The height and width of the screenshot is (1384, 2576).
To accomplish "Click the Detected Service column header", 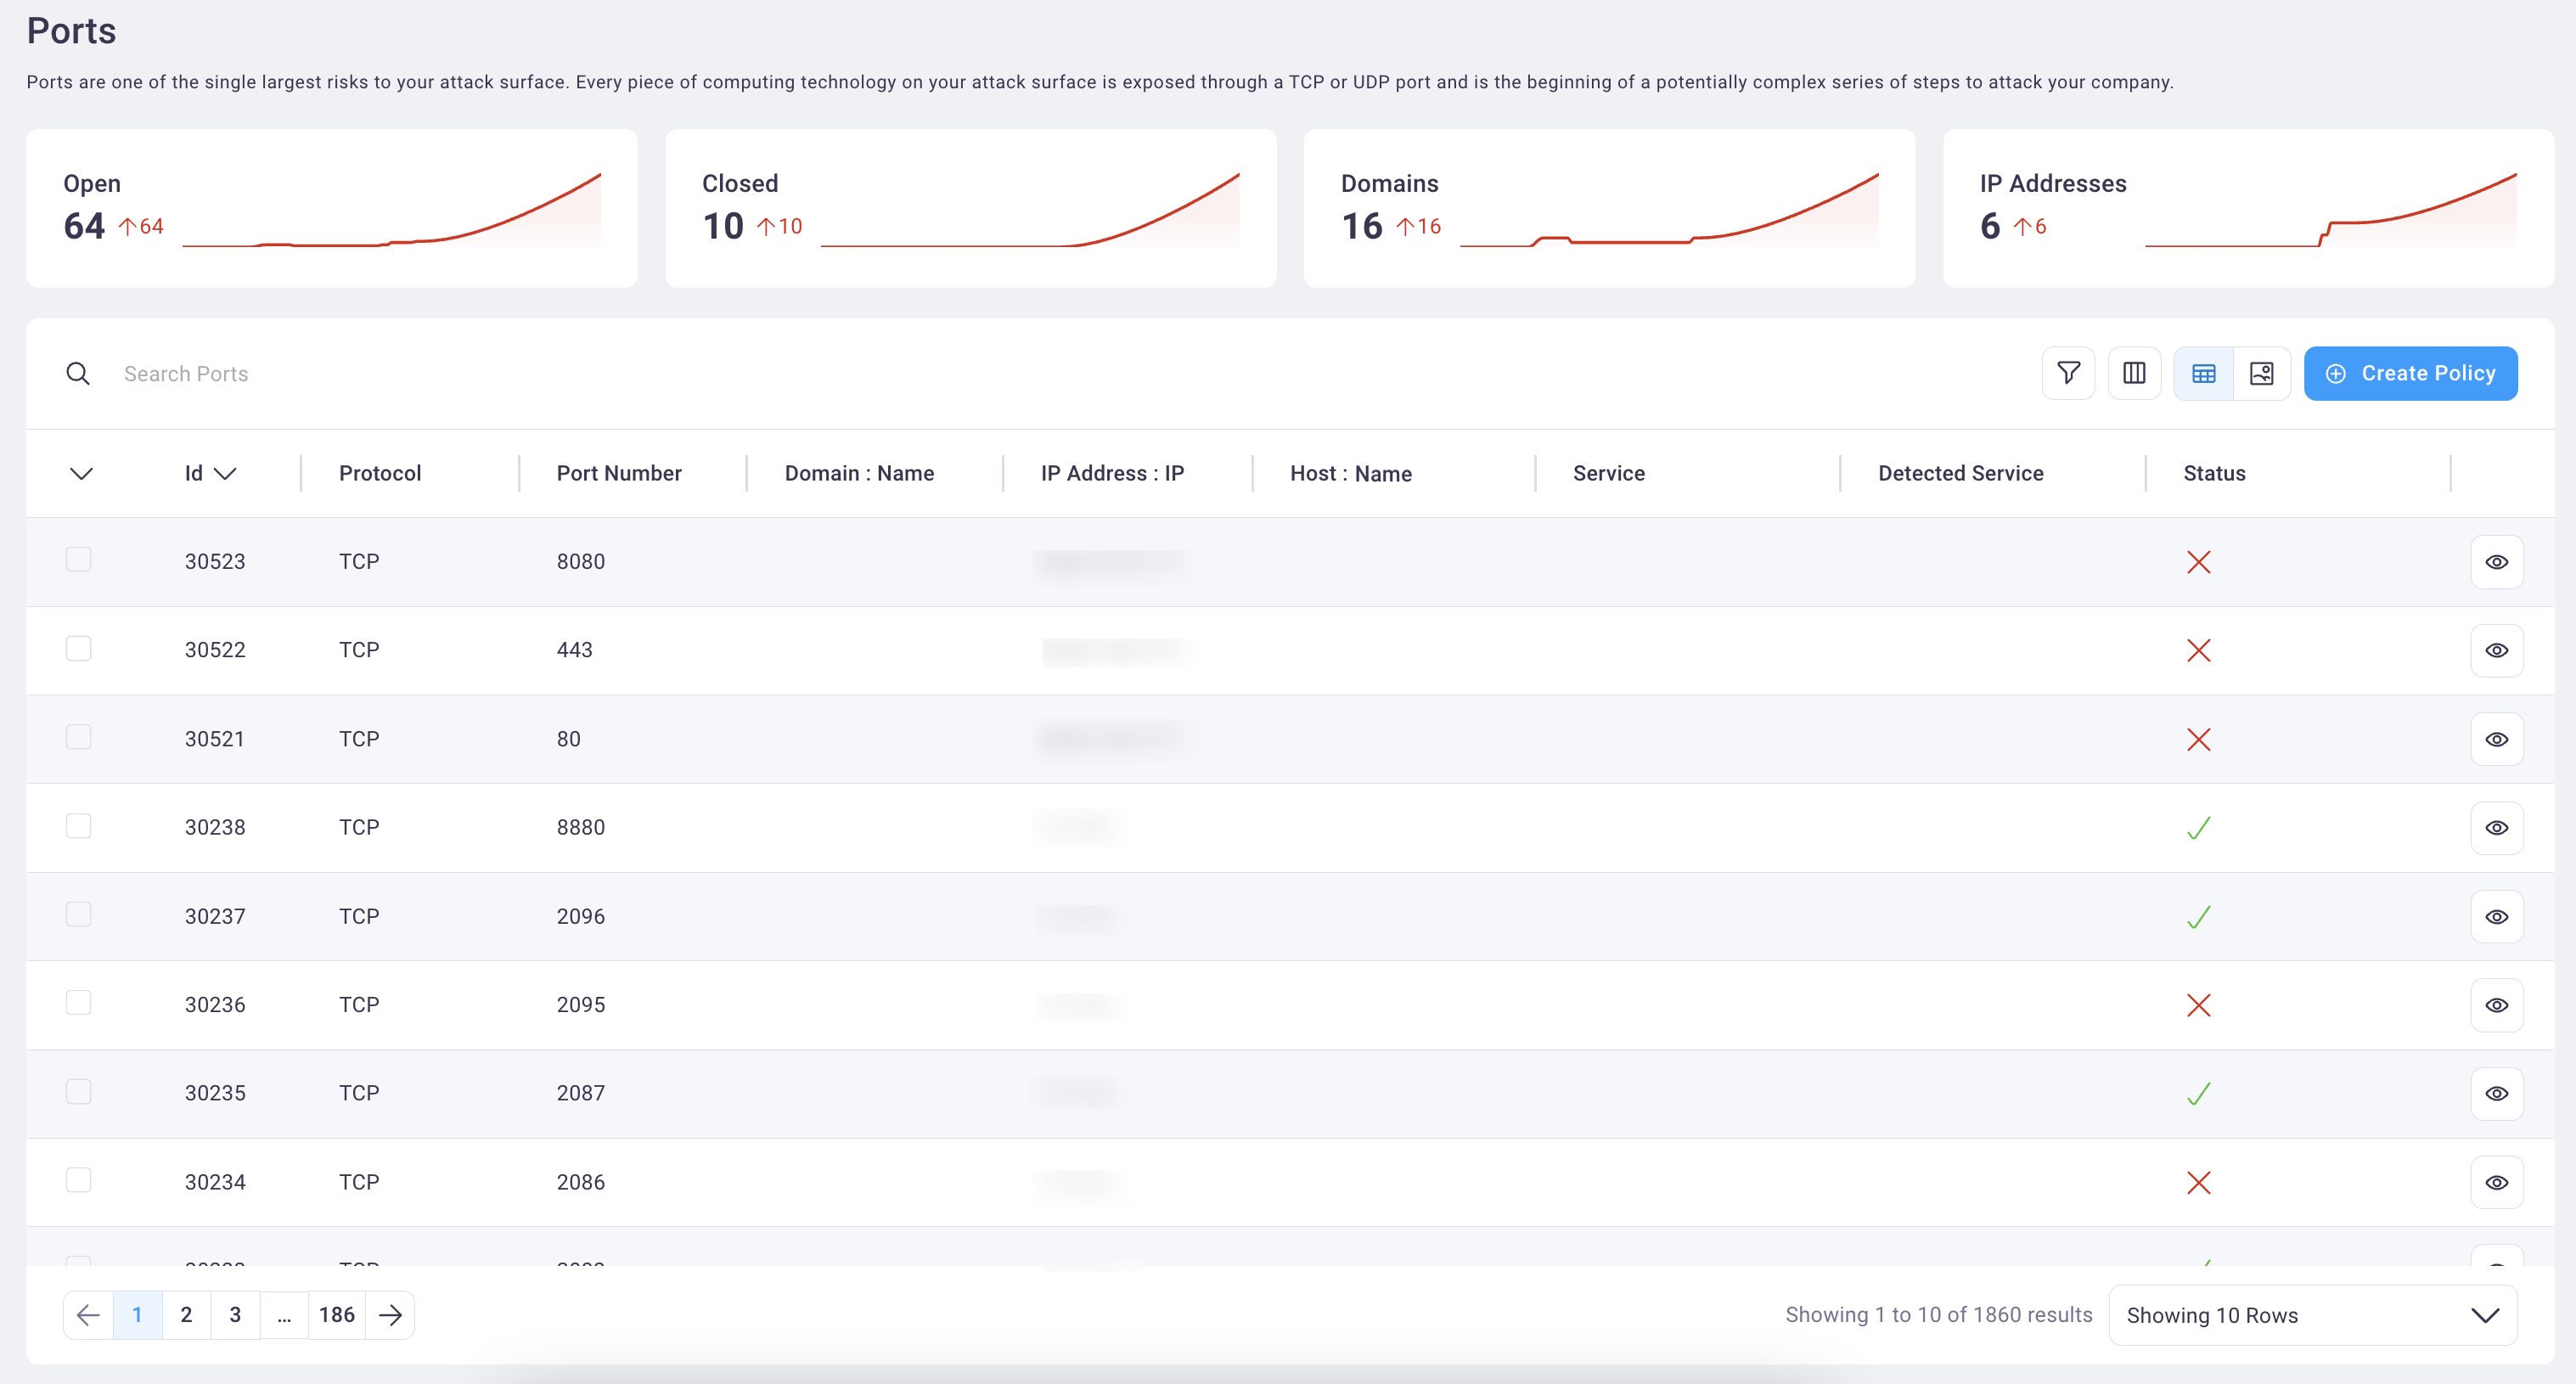I will point(1960,473).
